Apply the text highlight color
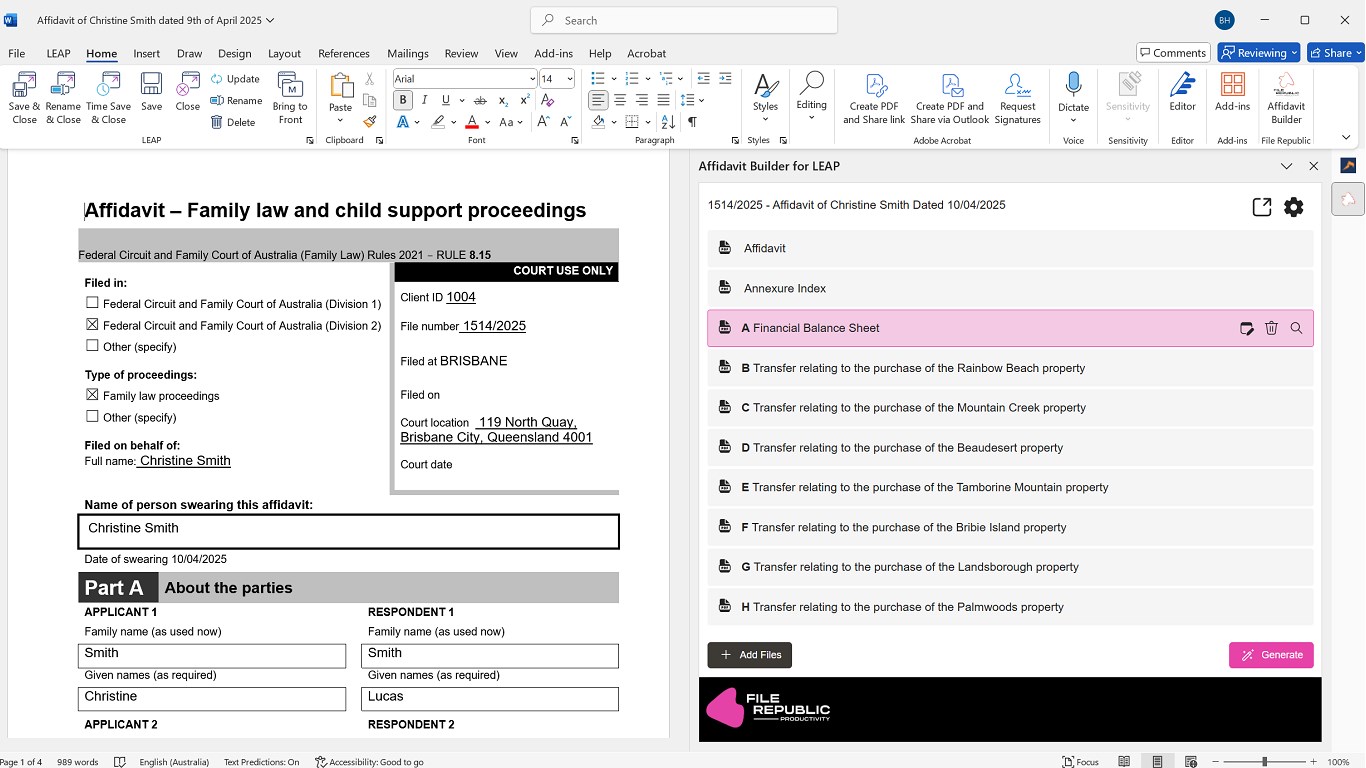 tap(438, 122)
